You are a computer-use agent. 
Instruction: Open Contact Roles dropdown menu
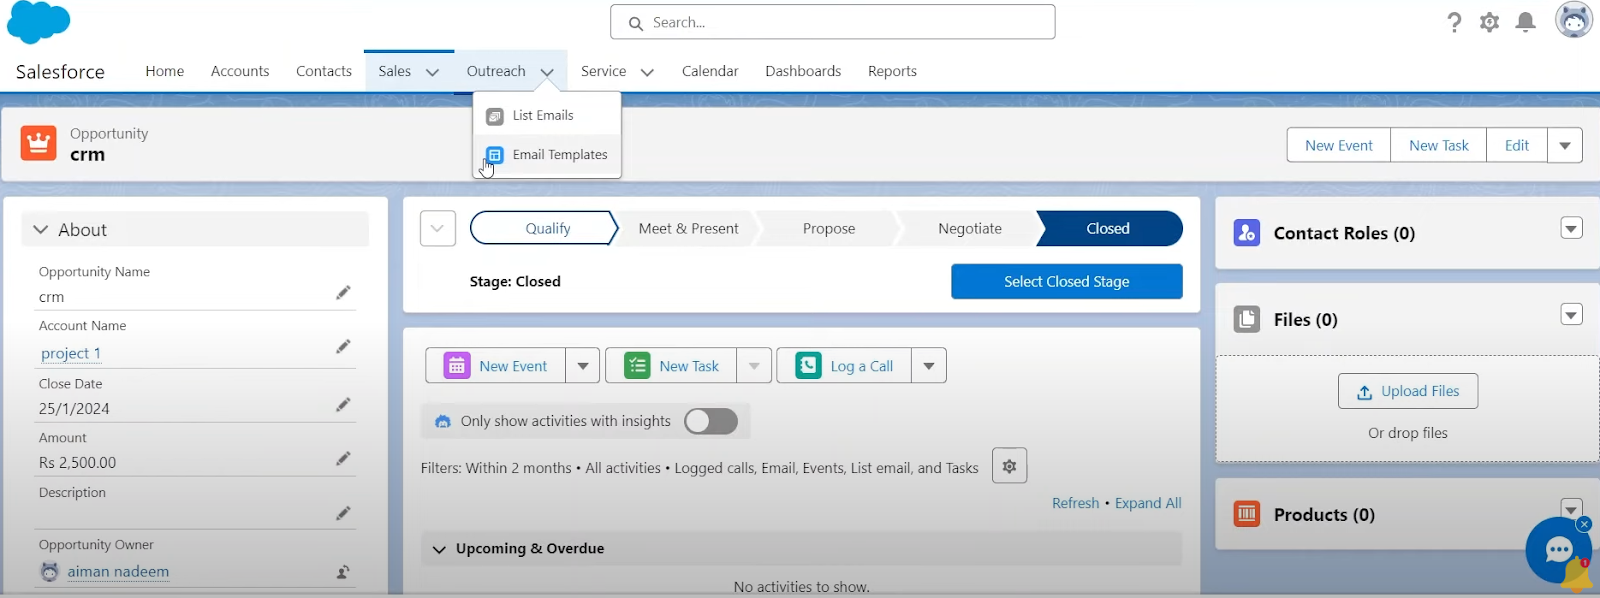pyautogui.click(x=1572, y=229)
